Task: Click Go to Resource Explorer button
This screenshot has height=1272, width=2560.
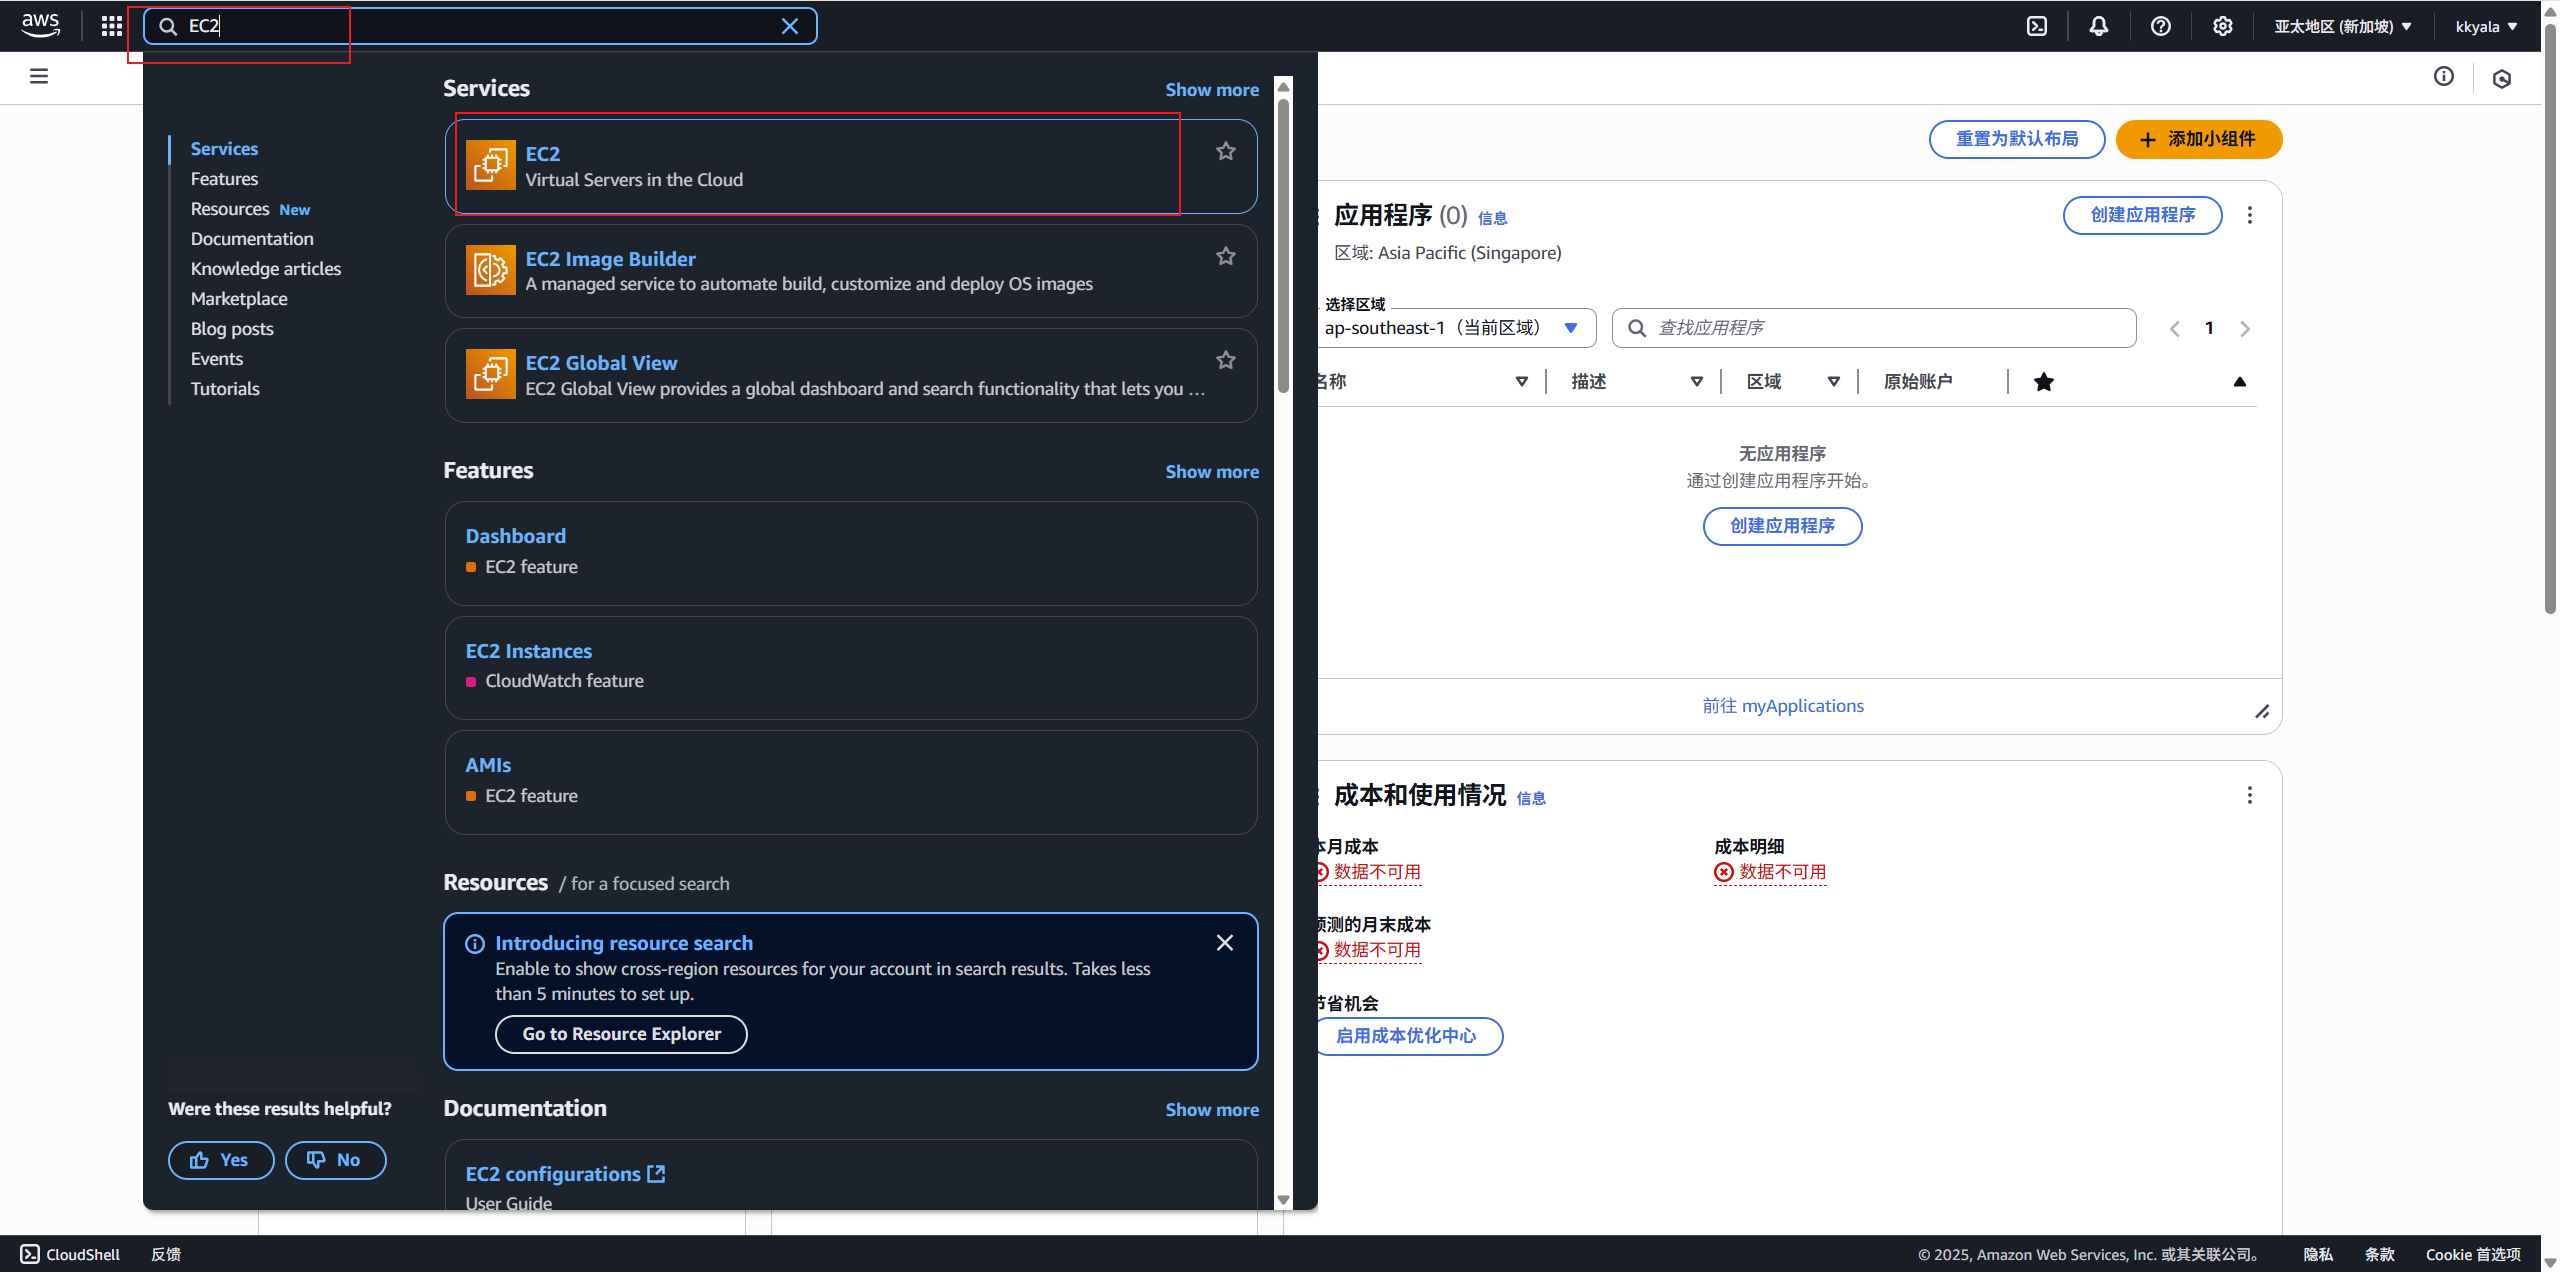Action: click(621, 1034)
